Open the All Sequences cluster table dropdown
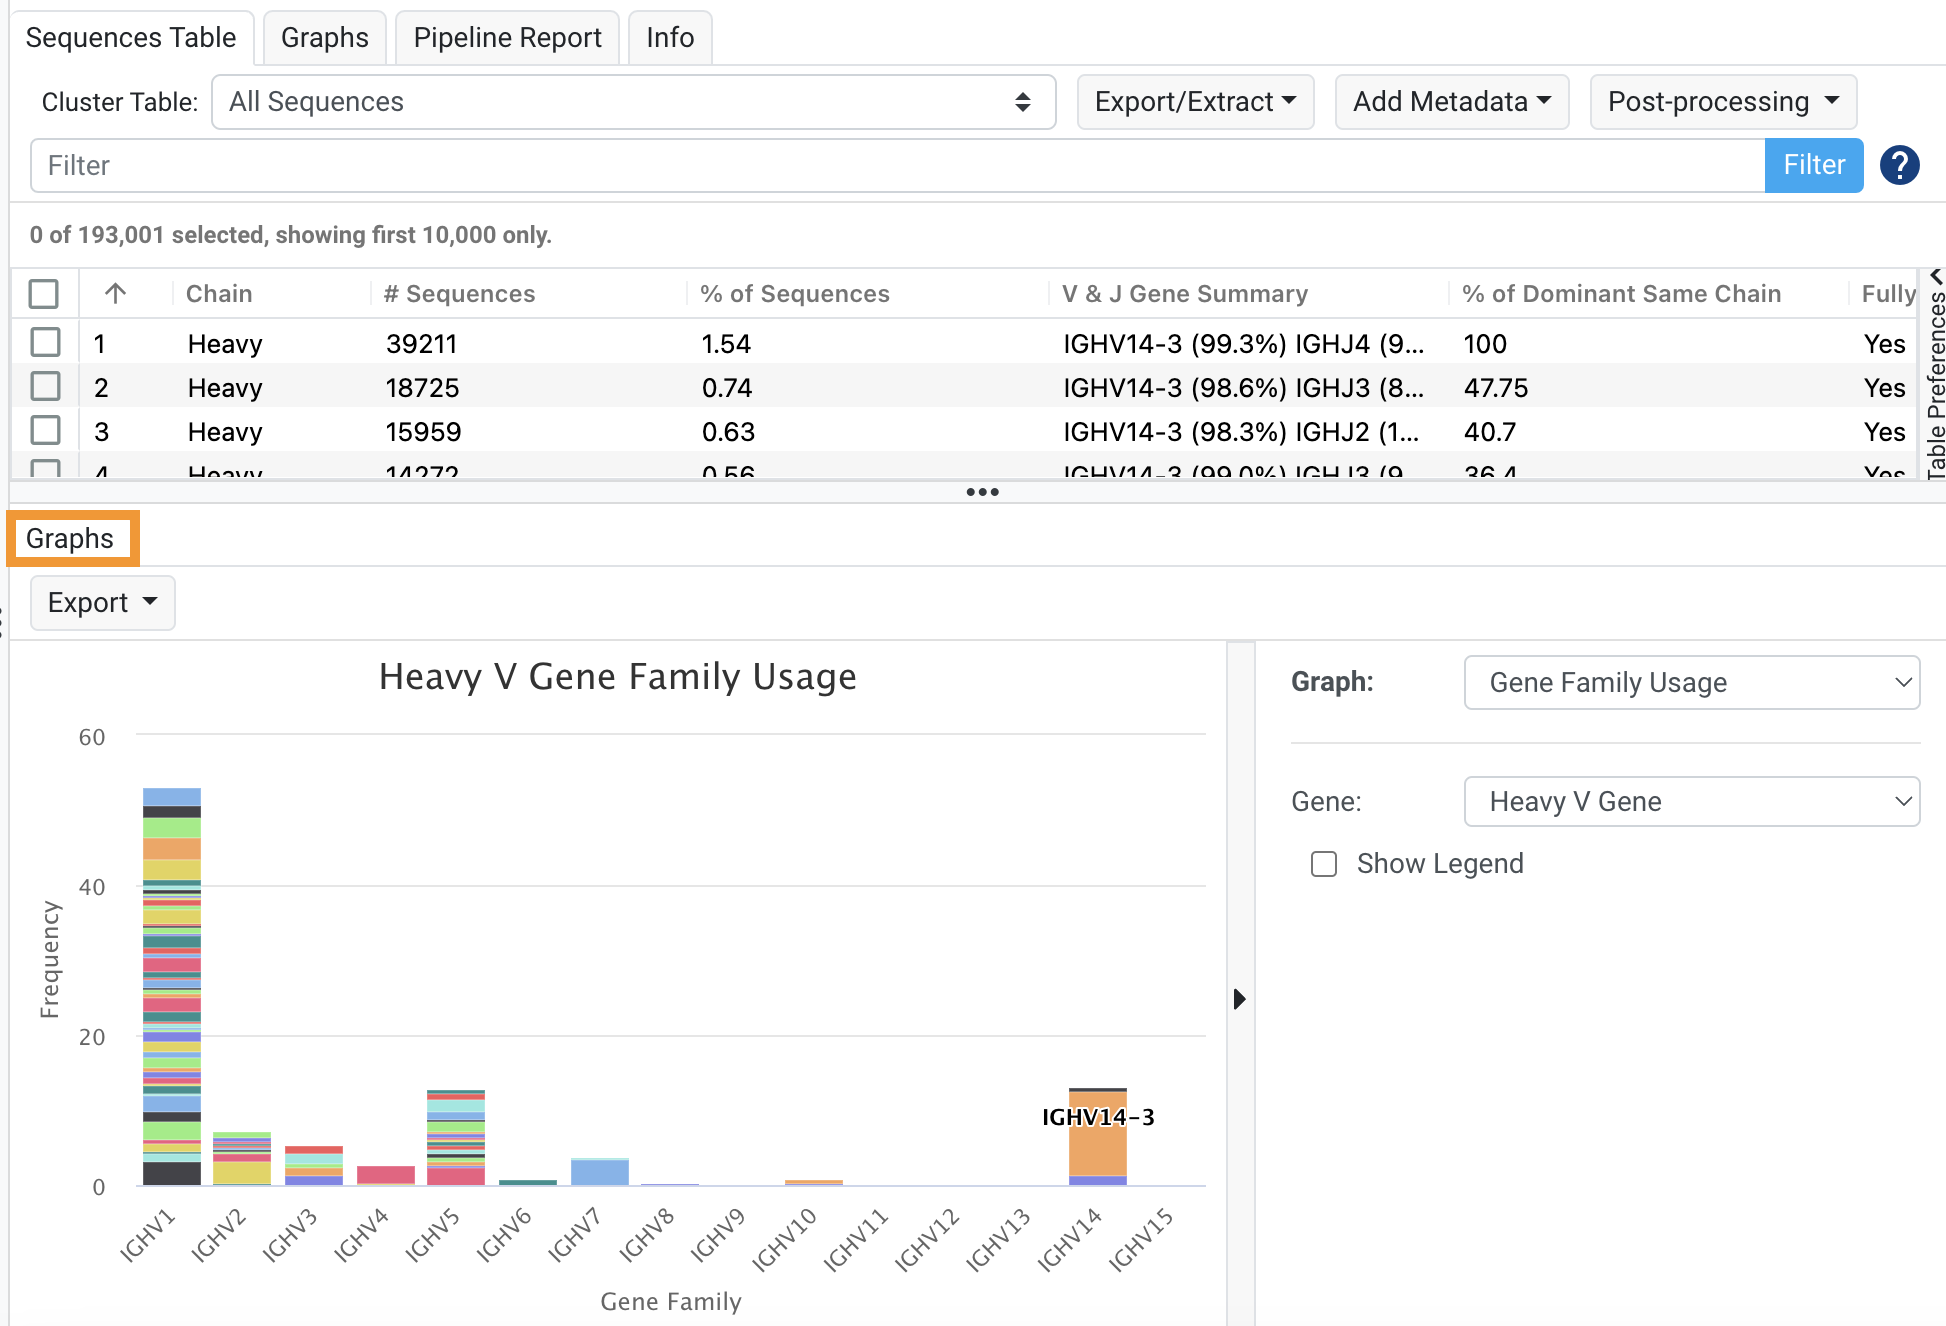The width and height of the screenshot is (1946, 1326). pos(633,101)
